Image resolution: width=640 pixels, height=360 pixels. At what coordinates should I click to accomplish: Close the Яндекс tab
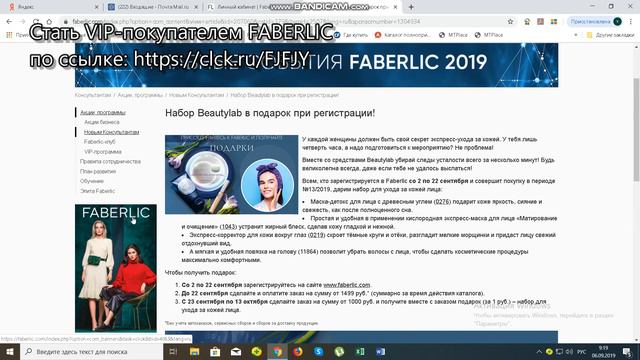click(96, 7)
